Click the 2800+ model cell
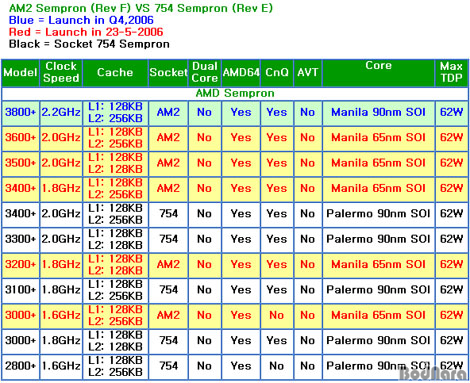This screenshot has height=383, width=470. 20,366
